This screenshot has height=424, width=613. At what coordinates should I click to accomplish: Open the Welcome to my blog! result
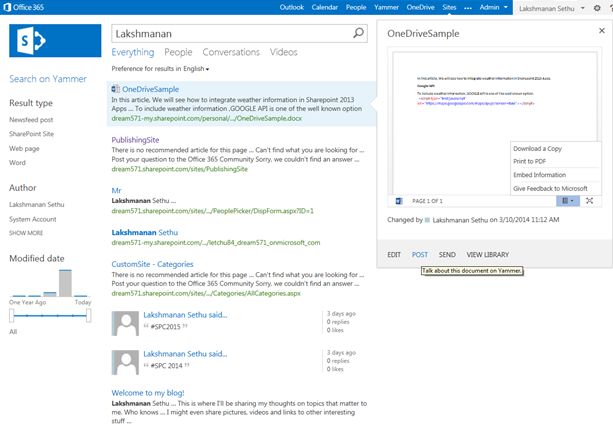(148, 393)
